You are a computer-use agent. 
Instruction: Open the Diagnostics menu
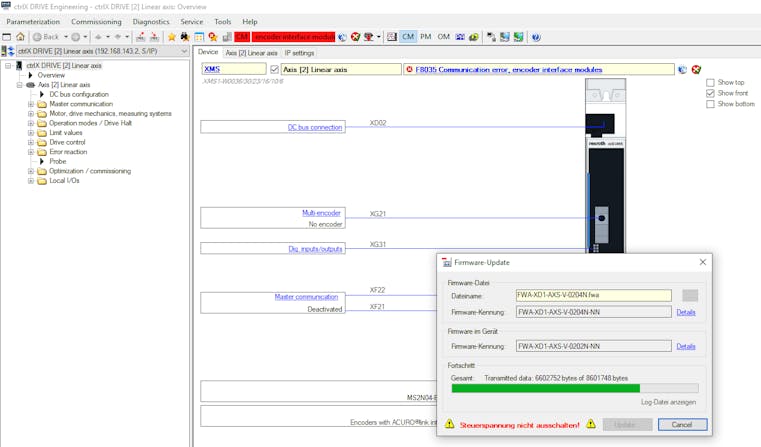(x=151, y=22)
